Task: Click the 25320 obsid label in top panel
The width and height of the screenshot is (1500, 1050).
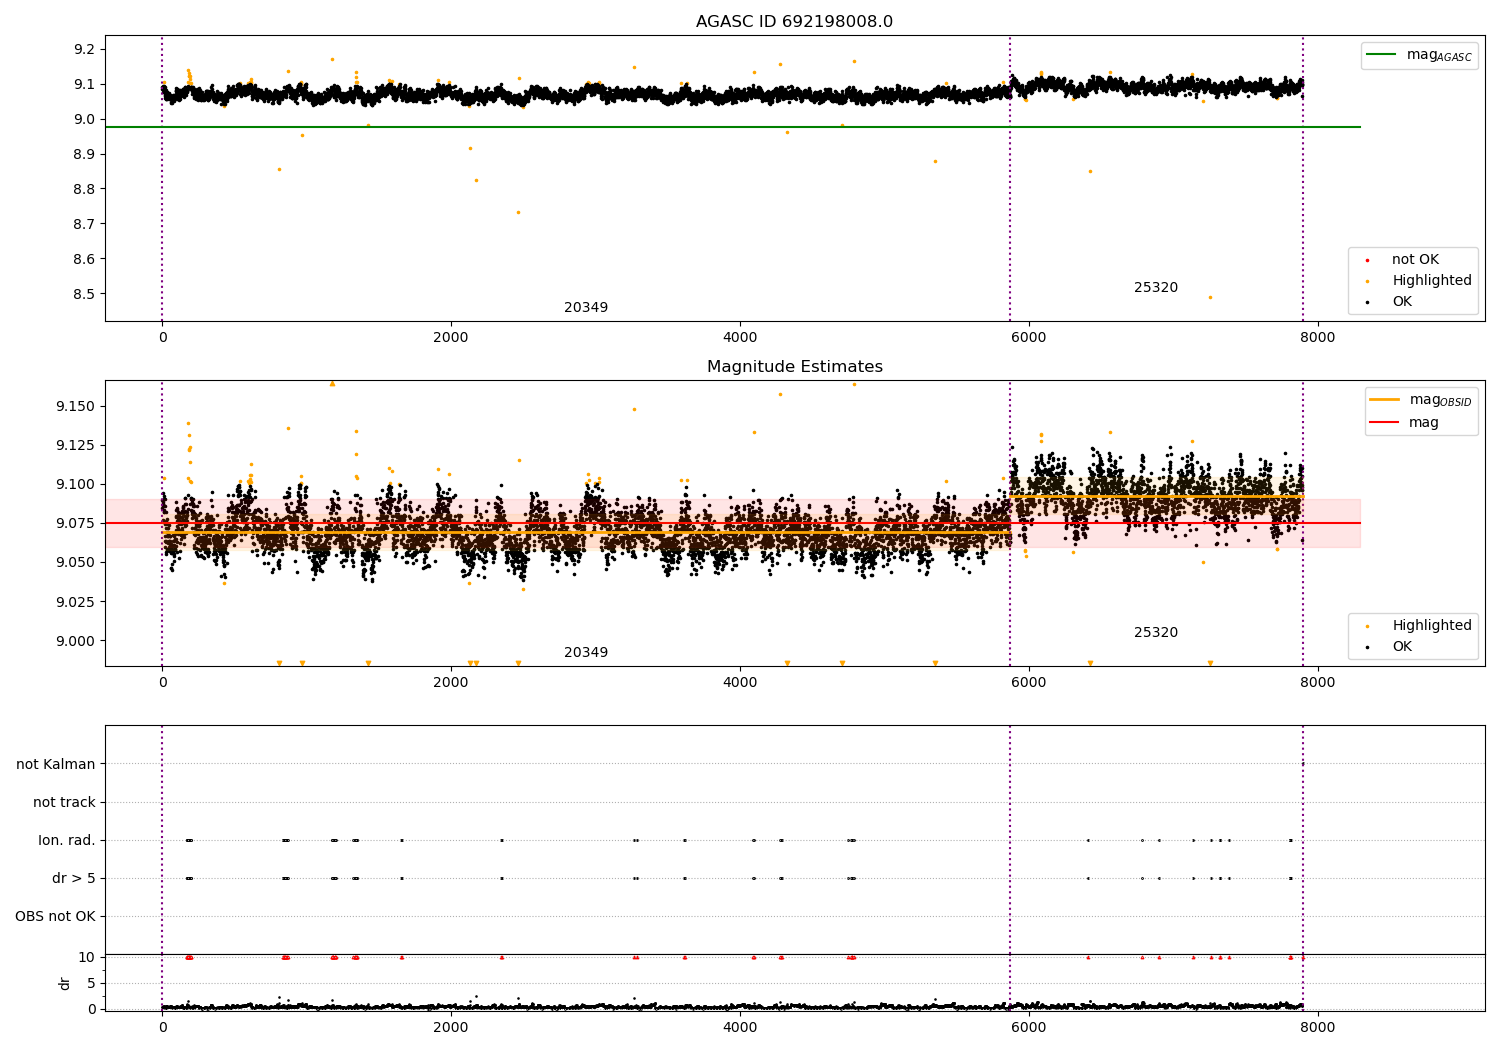Action: (x=1156, y=288)
